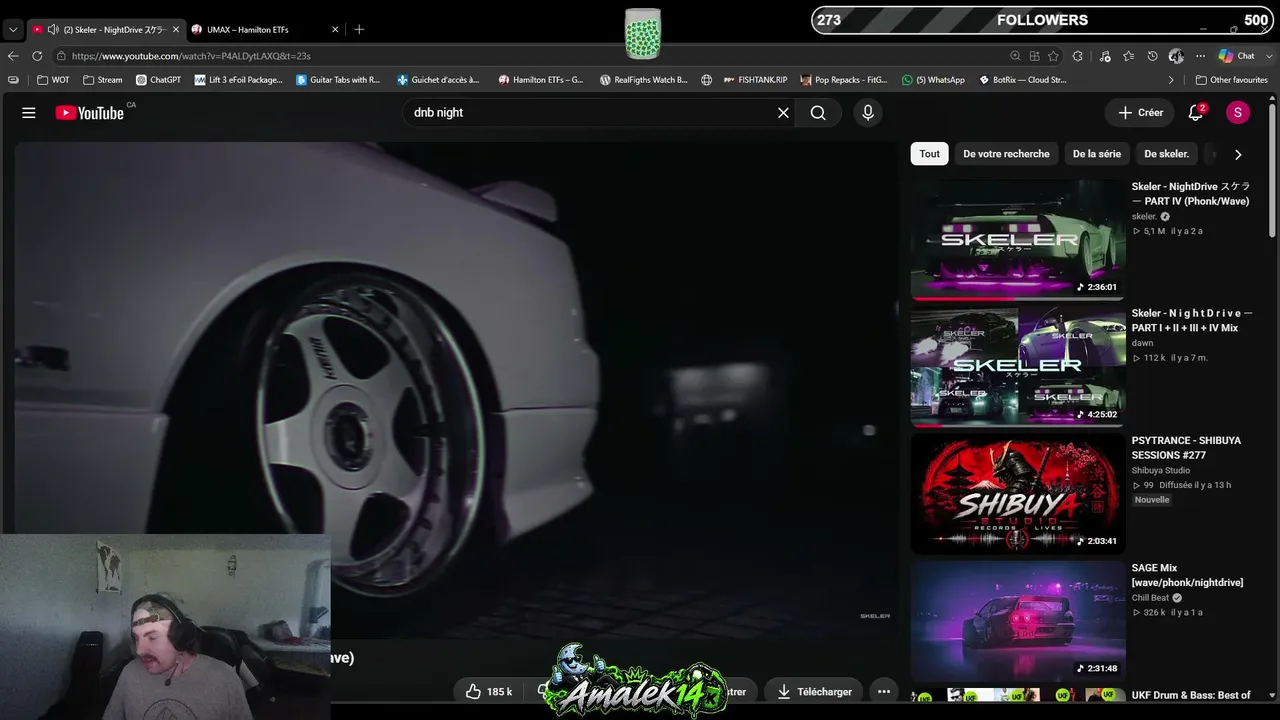Click the Télécharger download button
Viewport: 1280px width, 720px height.
pos(814,691)
